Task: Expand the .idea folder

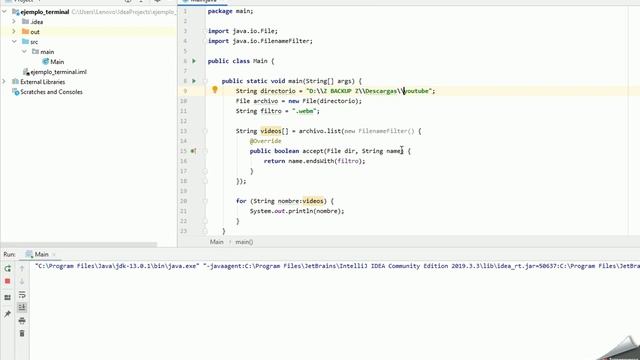Action: coord(14,22)
